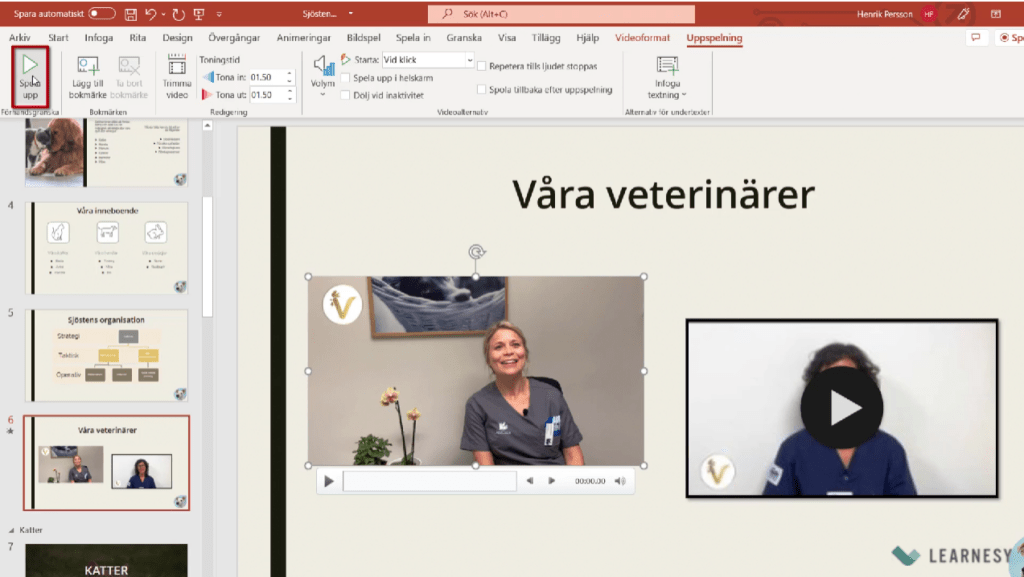
Task: Open the Animeringar ribbon tab
Action: pyautogui.click(x=304, y=38)
